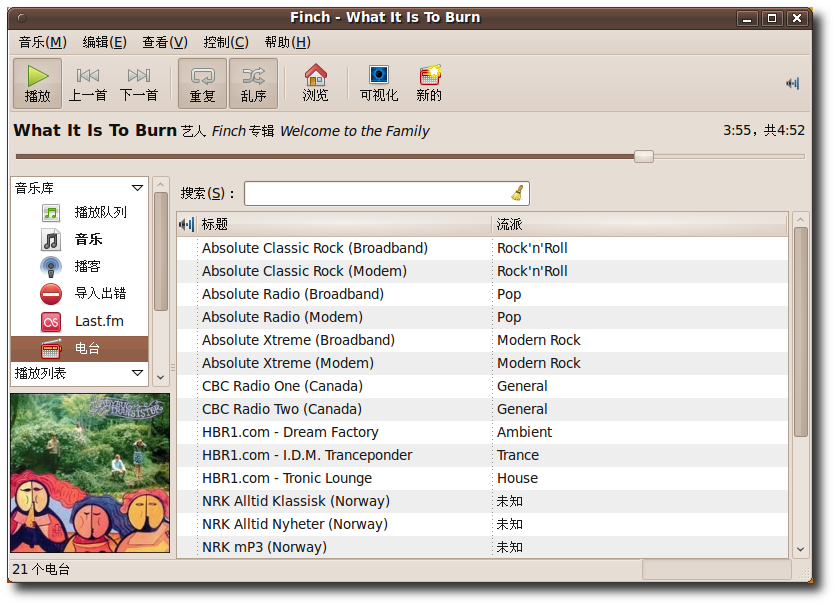
Task: Collapse the 播放列表 section arrow
Action: coord(137,373)
